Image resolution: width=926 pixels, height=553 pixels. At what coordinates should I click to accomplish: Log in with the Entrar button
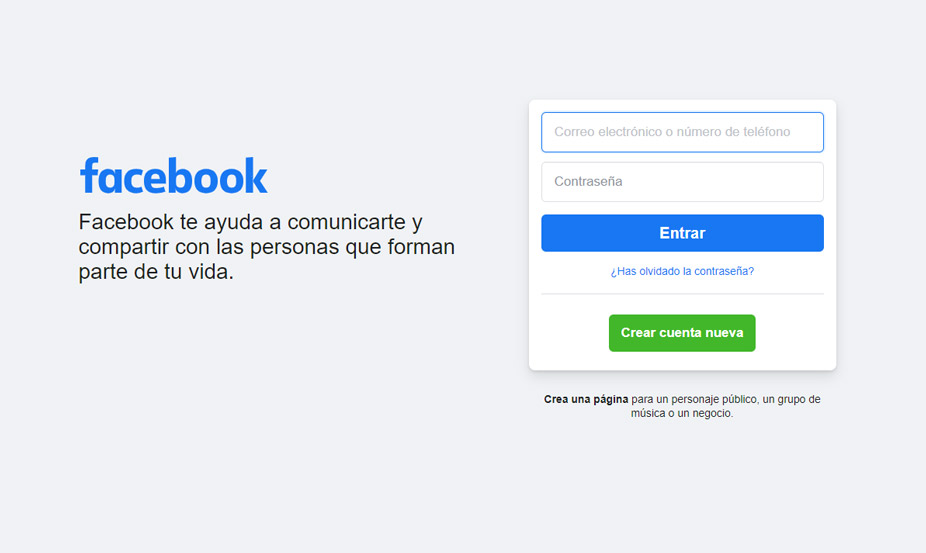(682, 233)
